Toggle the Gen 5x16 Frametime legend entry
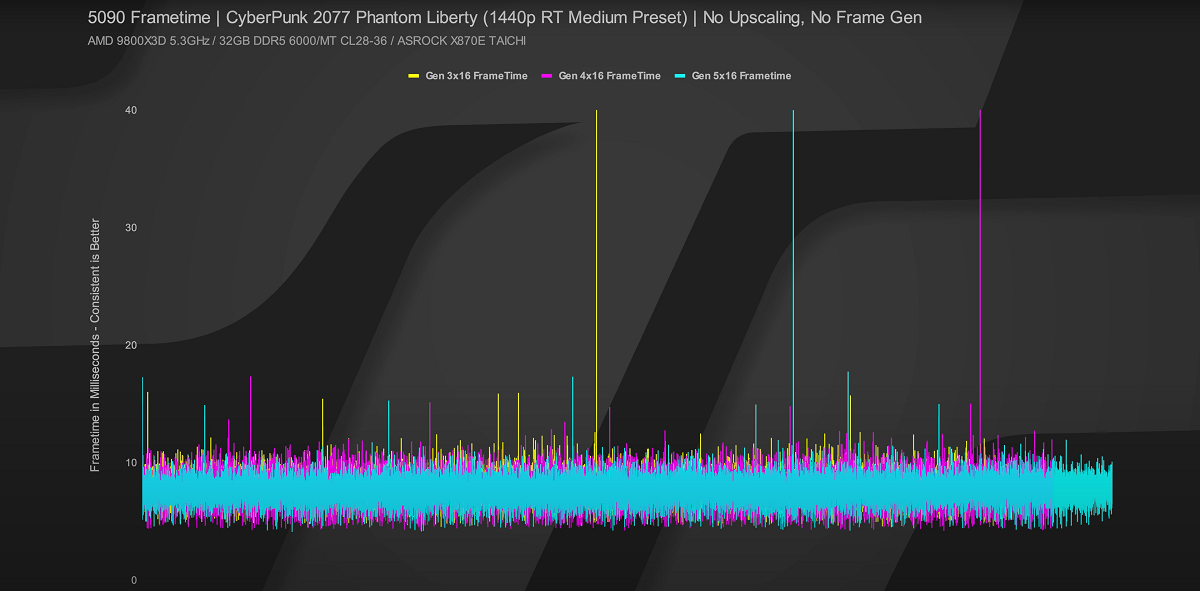 (x=733, y=76)
